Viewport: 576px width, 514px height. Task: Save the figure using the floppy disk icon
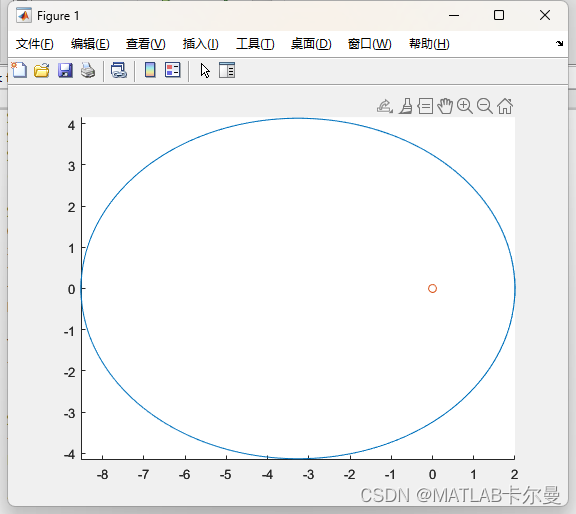65,70
